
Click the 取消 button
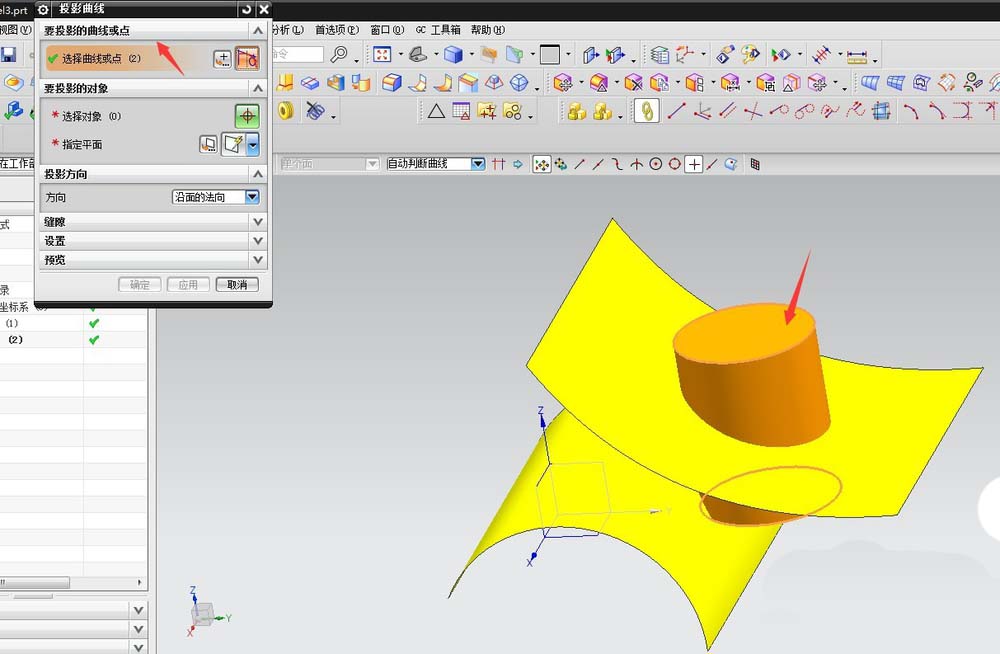pyautogui.click(x=237, y=285)
